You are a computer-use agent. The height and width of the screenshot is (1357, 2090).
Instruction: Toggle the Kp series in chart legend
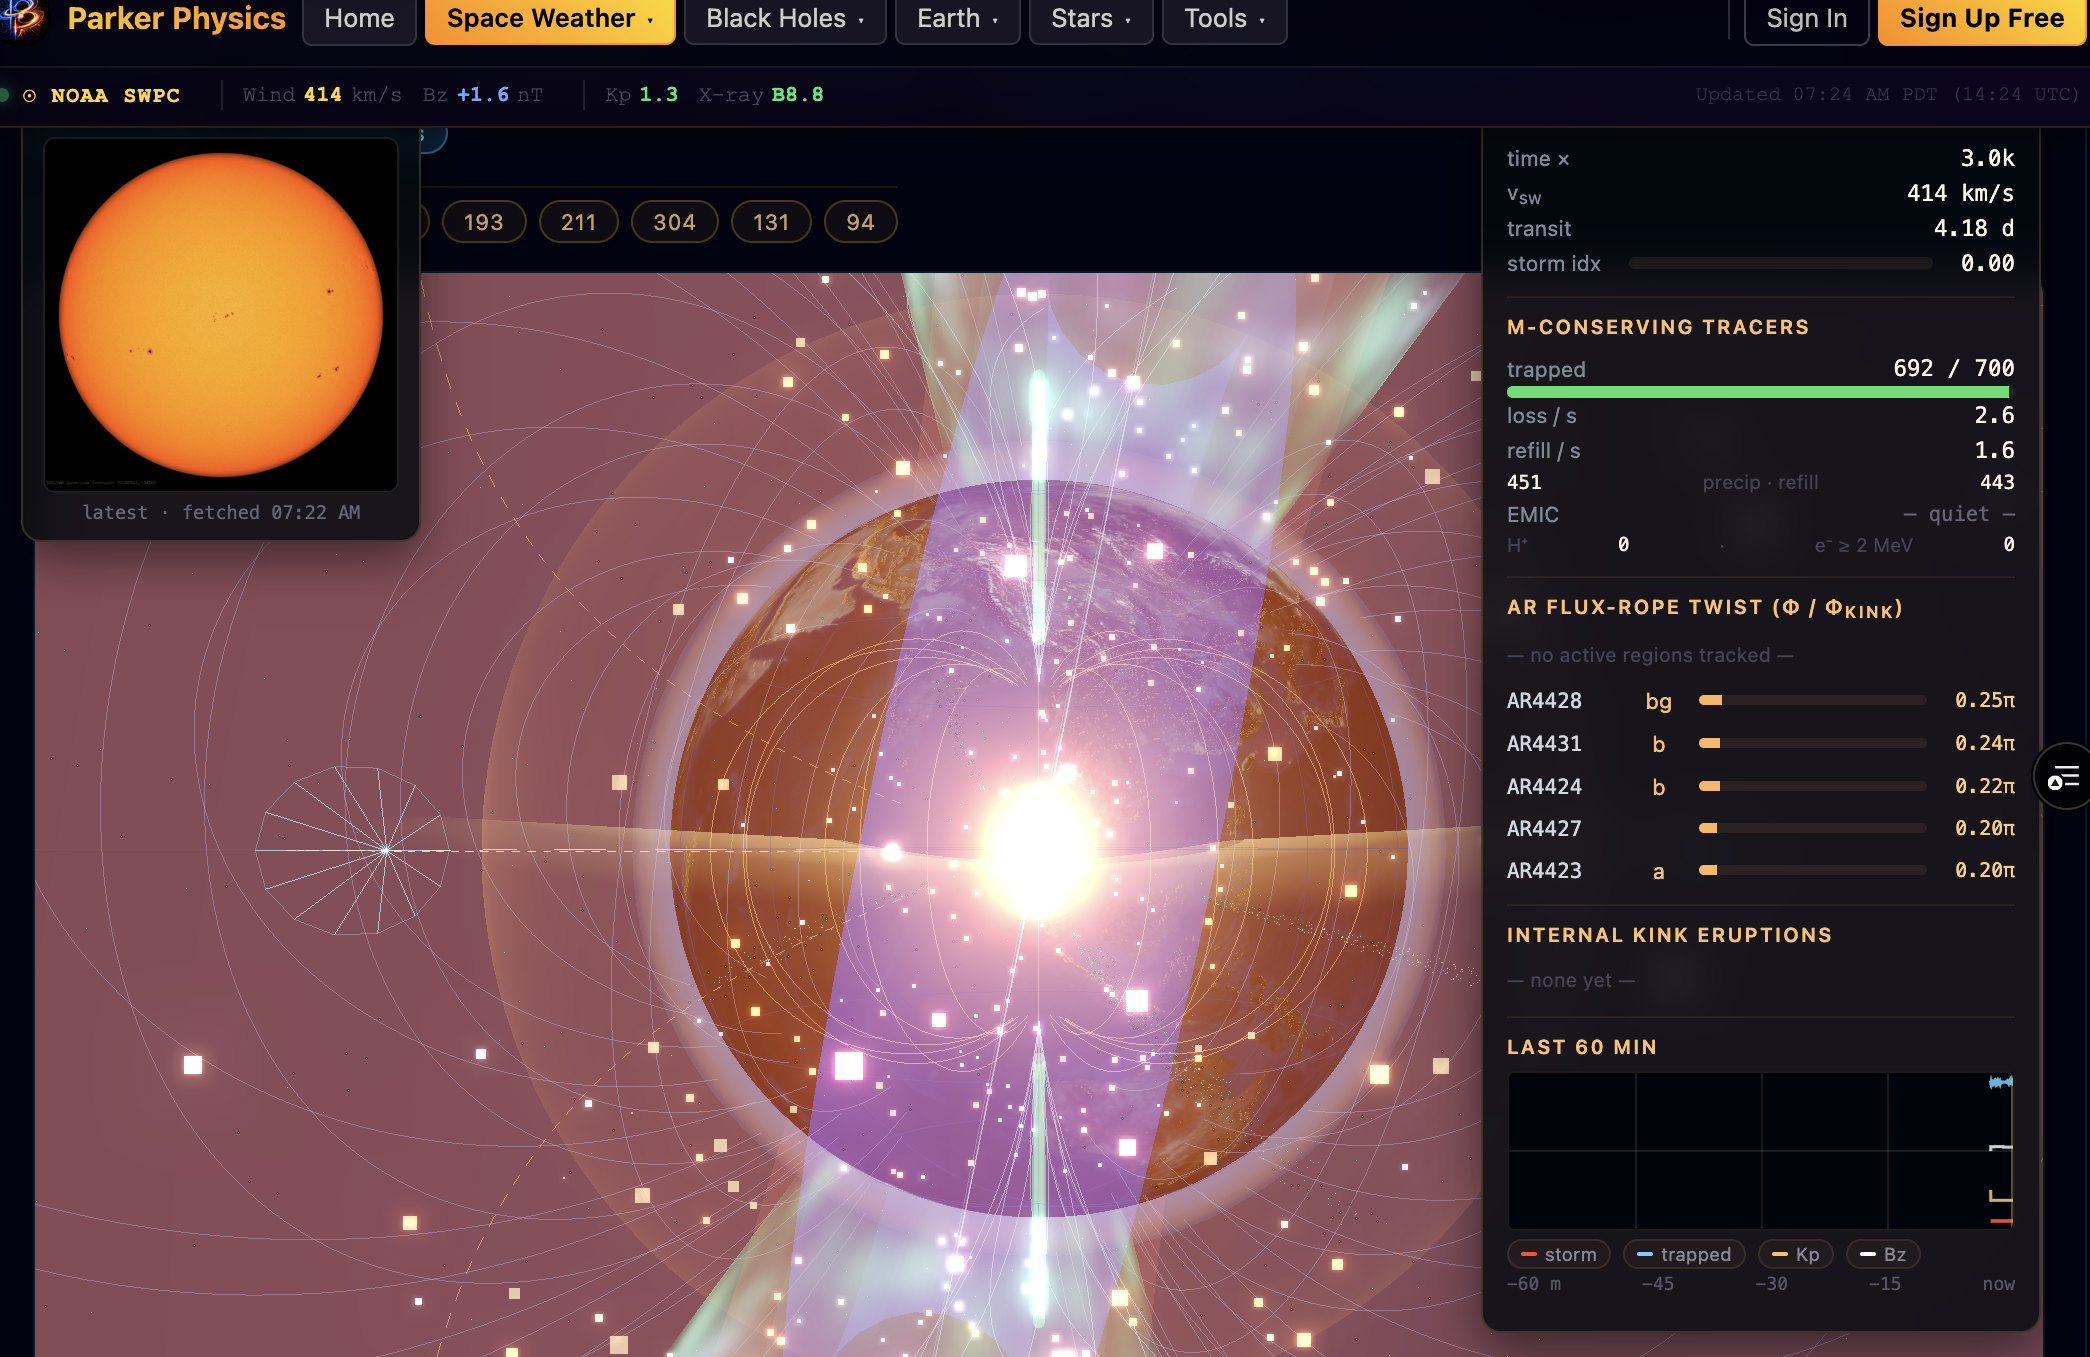click(x=1795, y=1254)
